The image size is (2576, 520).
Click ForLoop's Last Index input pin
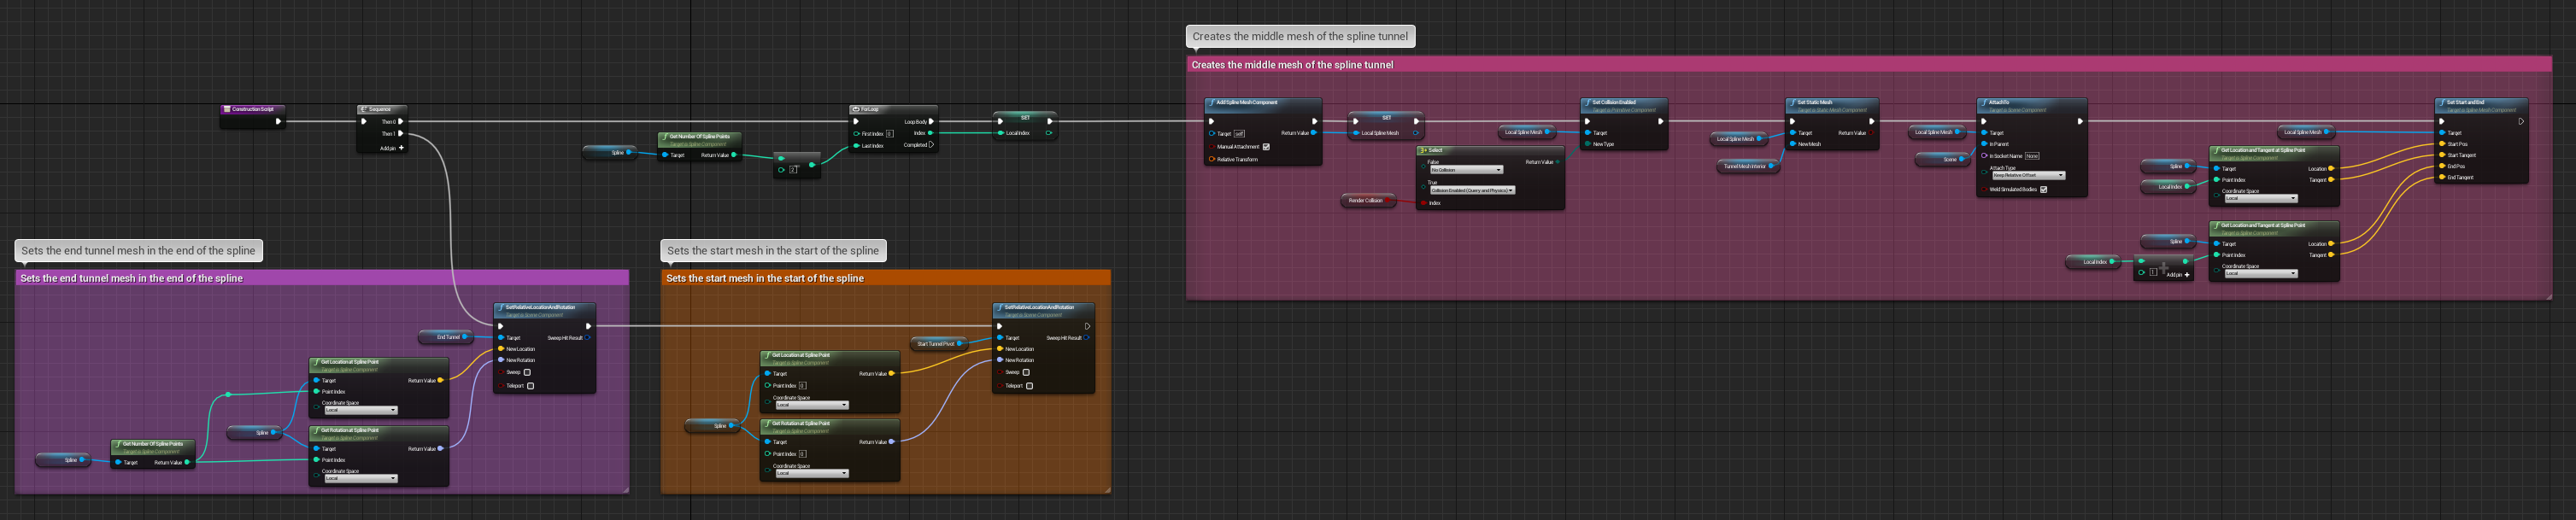(856, 146)
